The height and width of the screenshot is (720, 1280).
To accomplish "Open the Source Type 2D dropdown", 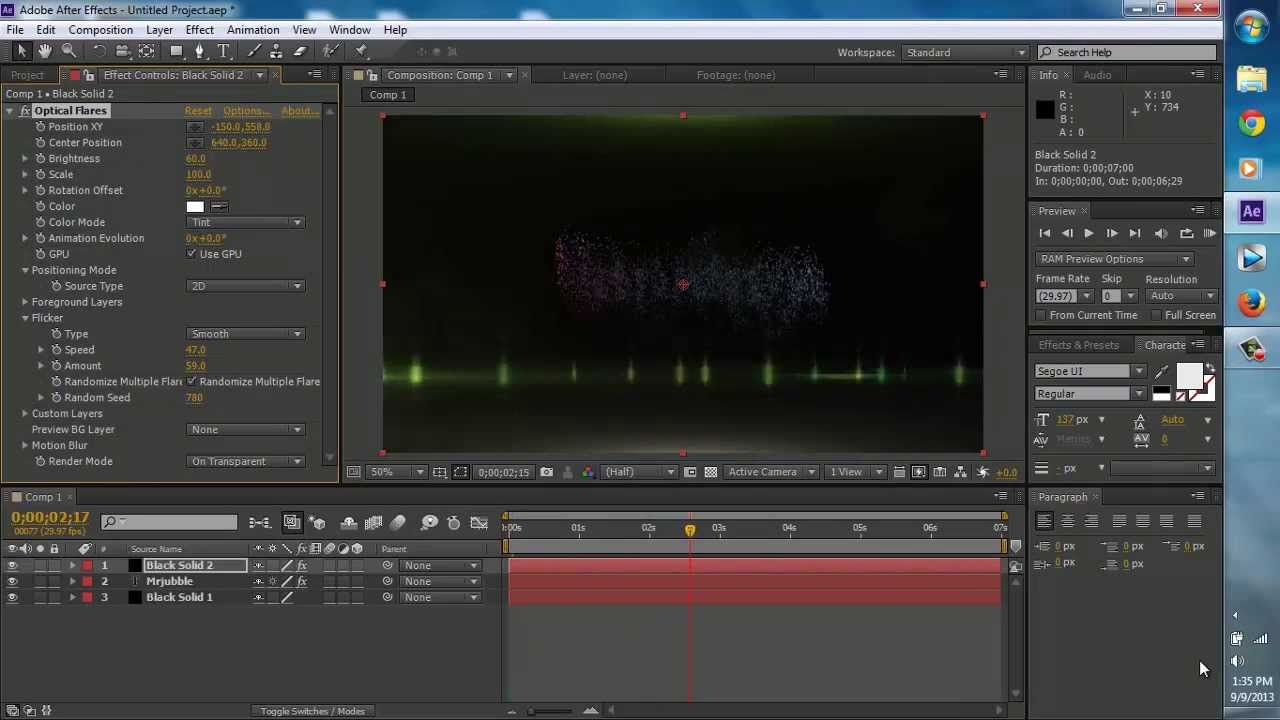I will pyautogui.click(x=246, y=287).
